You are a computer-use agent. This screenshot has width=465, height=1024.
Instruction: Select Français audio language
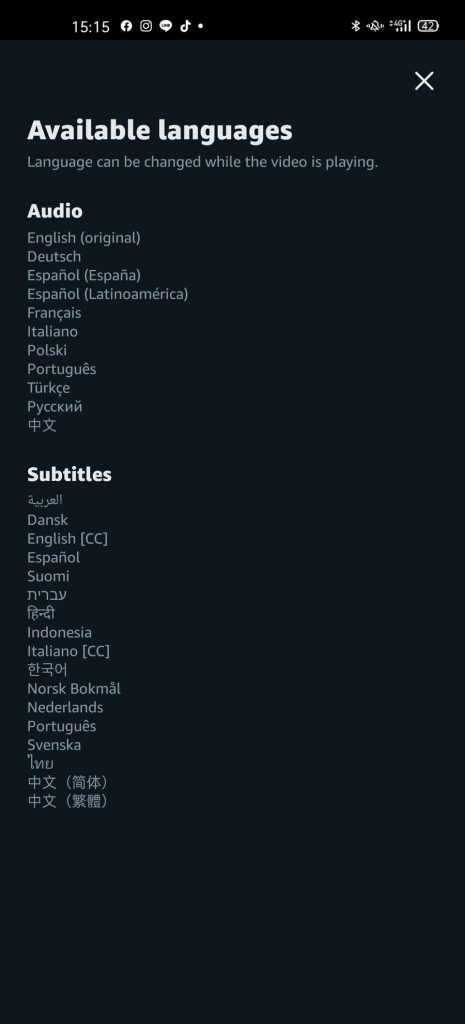[x=54, y=313]
